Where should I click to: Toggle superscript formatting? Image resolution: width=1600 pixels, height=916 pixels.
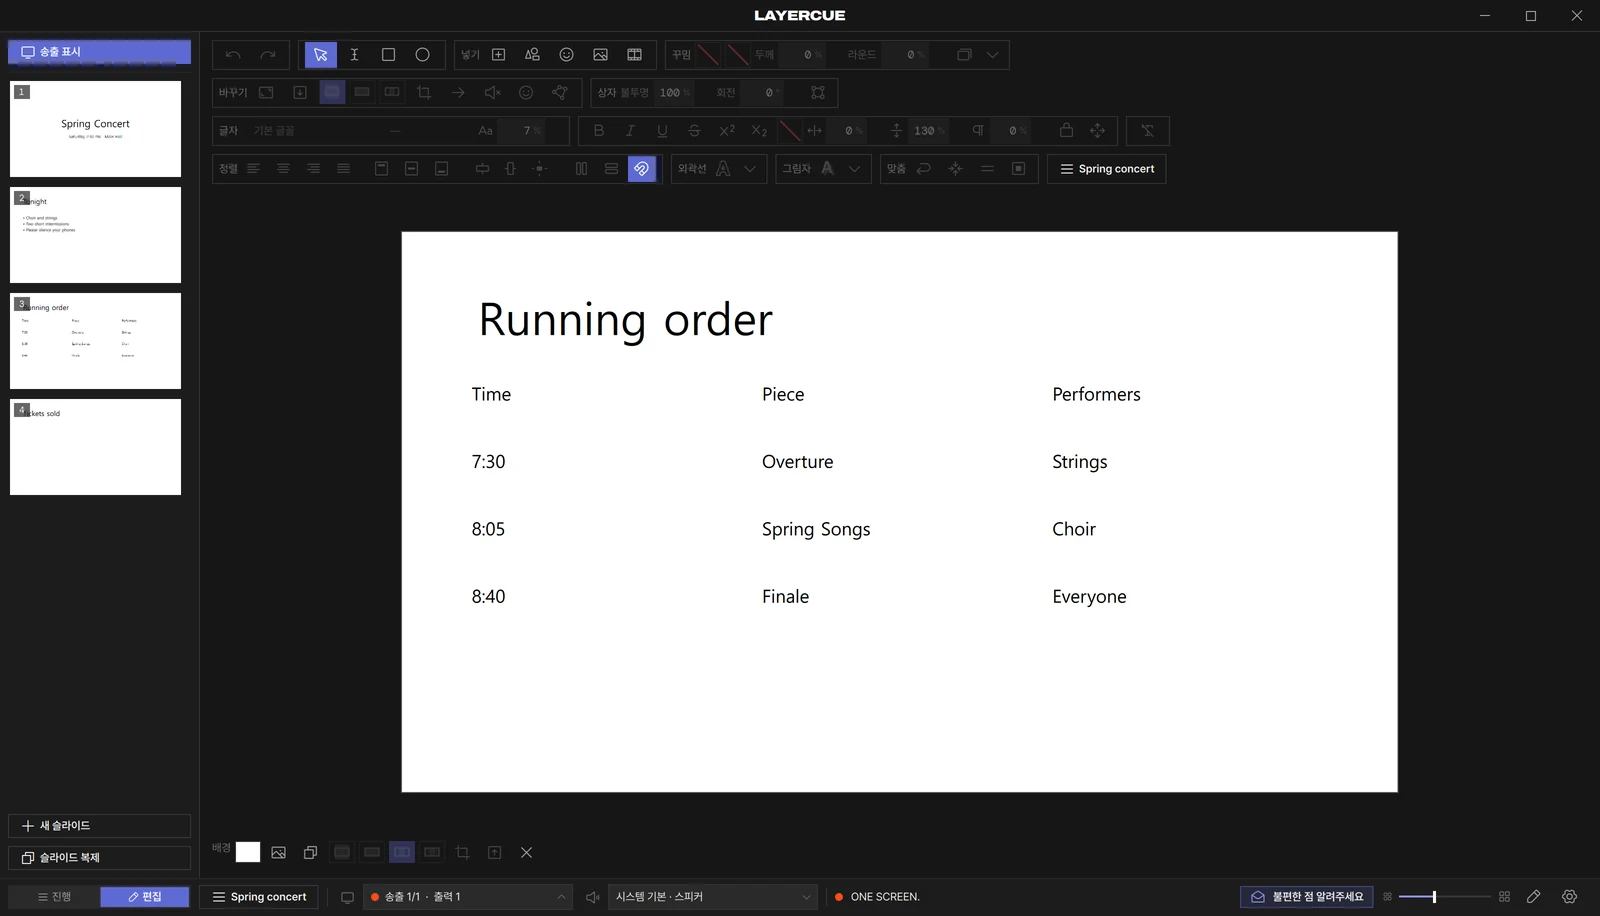[x=727, y=131]
